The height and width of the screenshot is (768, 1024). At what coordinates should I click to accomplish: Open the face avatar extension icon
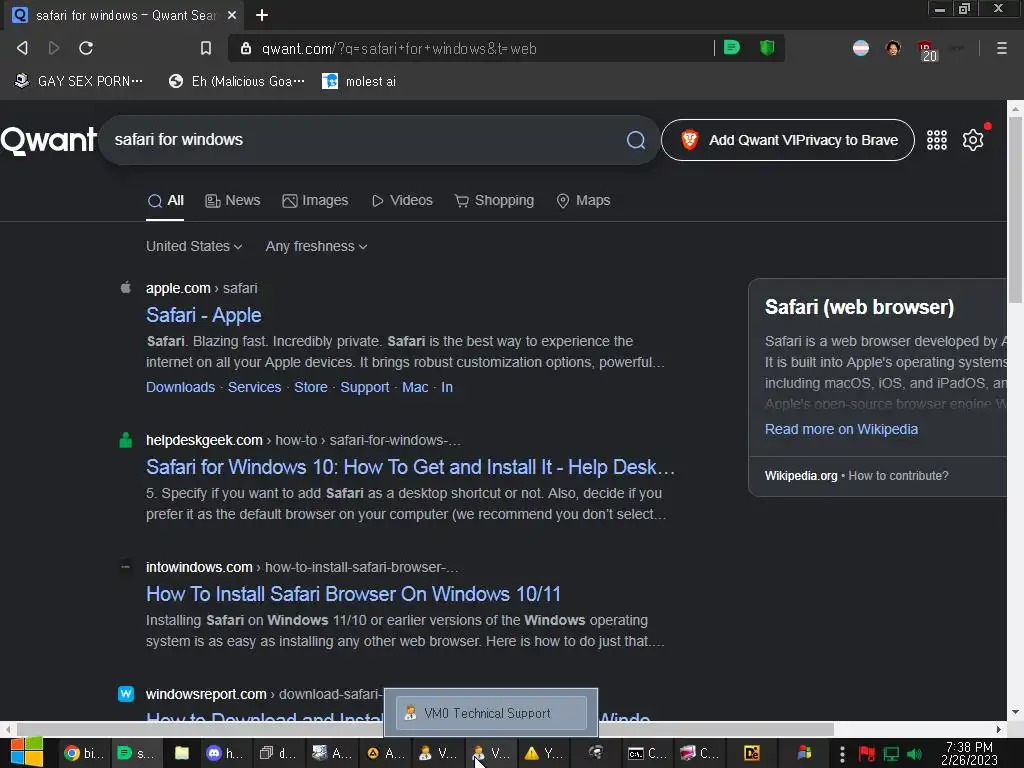pyautogui.click(x=893, y=48)
